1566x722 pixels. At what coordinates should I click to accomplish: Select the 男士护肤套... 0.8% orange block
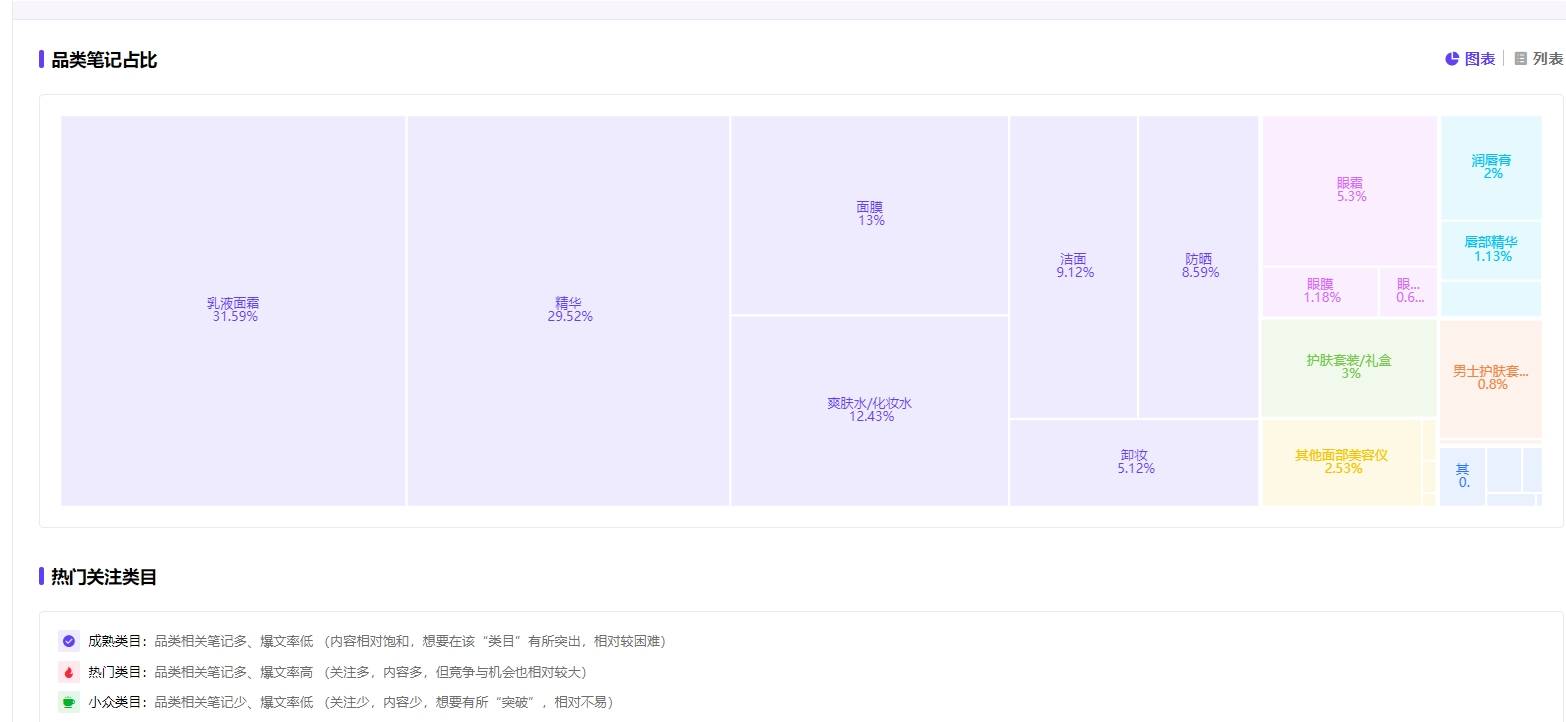click(x=1491, y=379)
